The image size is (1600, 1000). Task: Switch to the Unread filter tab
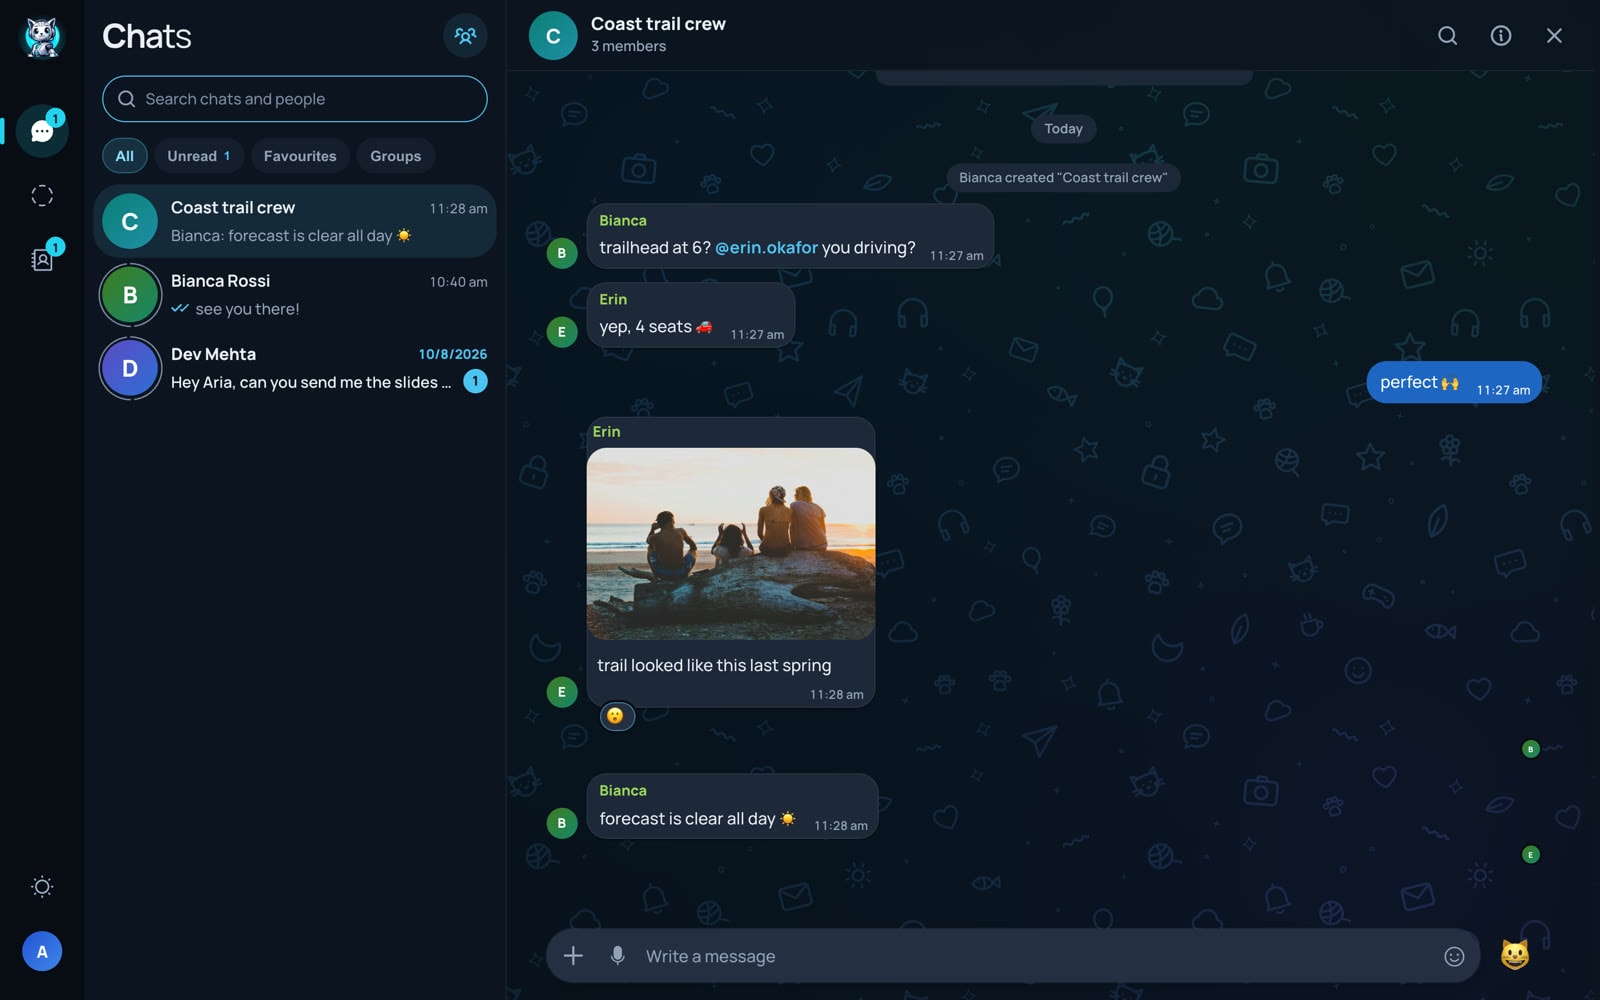(199, 156)
